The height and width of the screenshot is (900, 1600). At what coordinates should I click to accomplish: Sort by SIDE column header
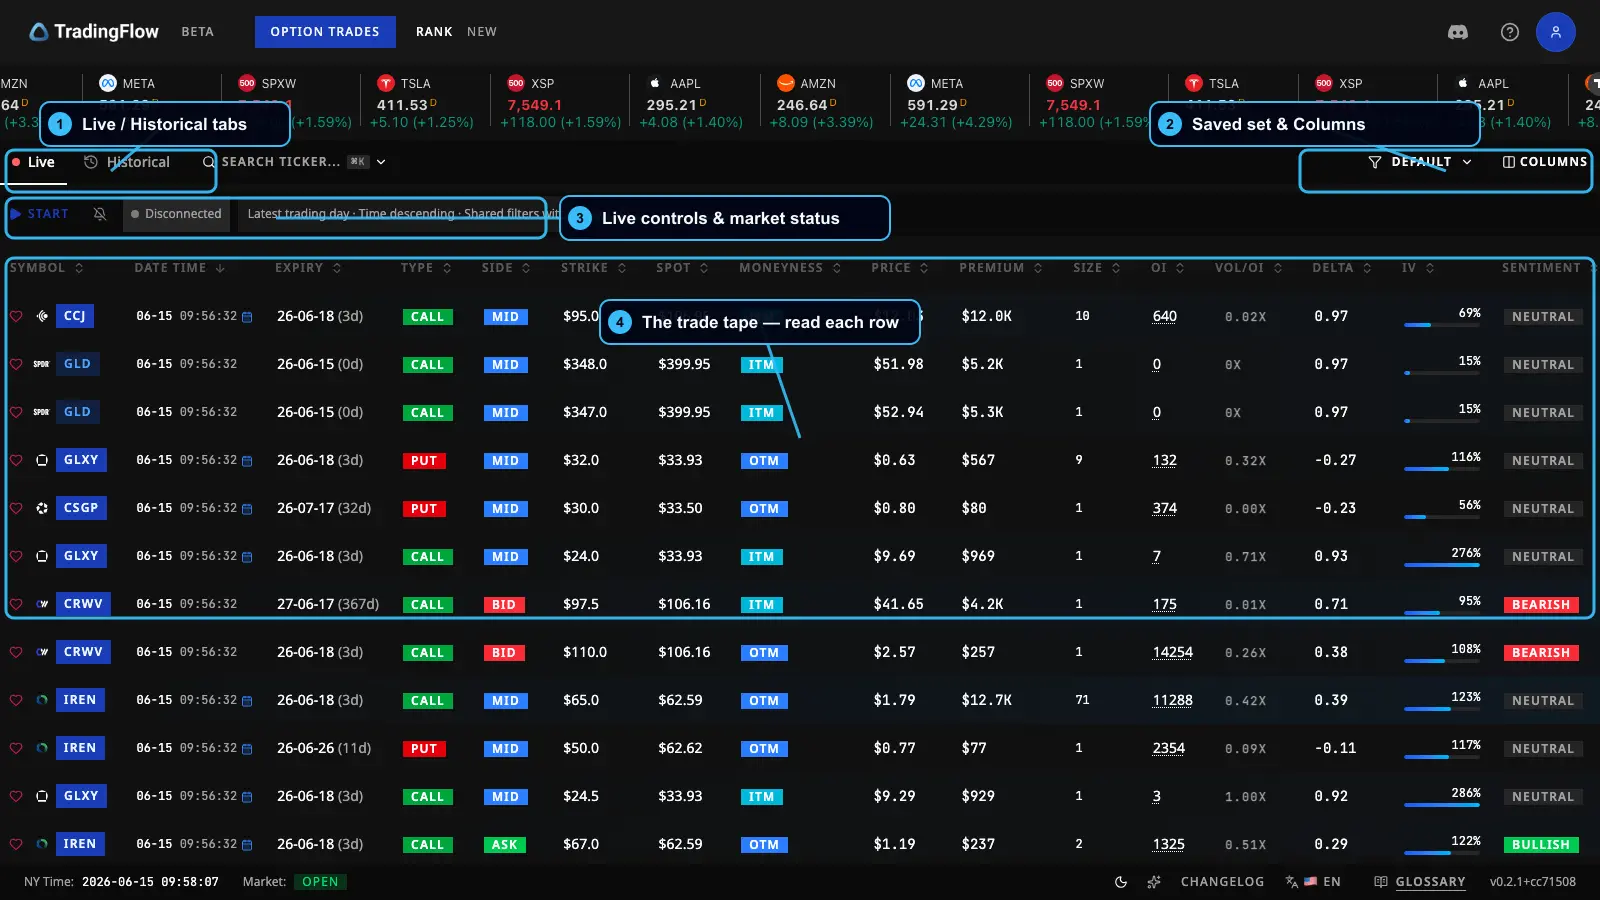click(x=505, y=268)
